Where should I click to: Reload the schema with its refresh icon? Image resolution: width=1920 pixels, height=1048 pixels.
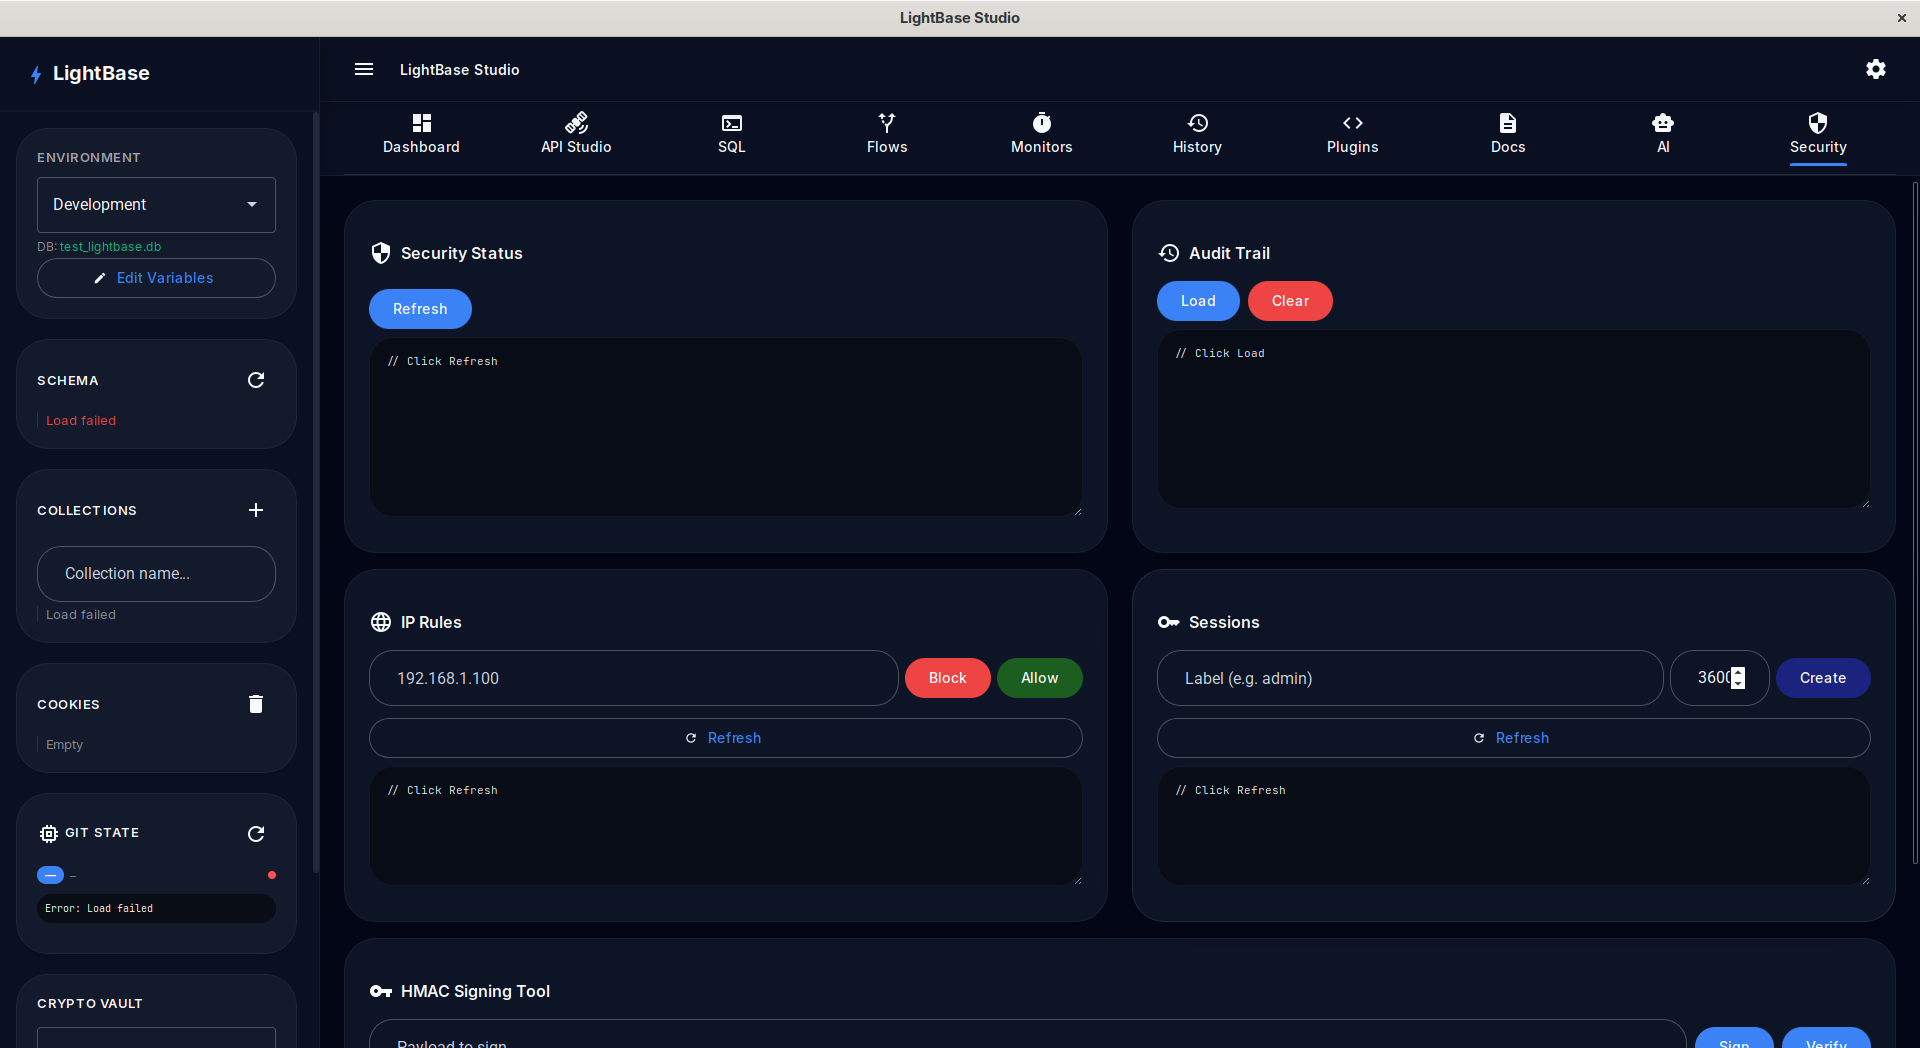pos(256,380)
